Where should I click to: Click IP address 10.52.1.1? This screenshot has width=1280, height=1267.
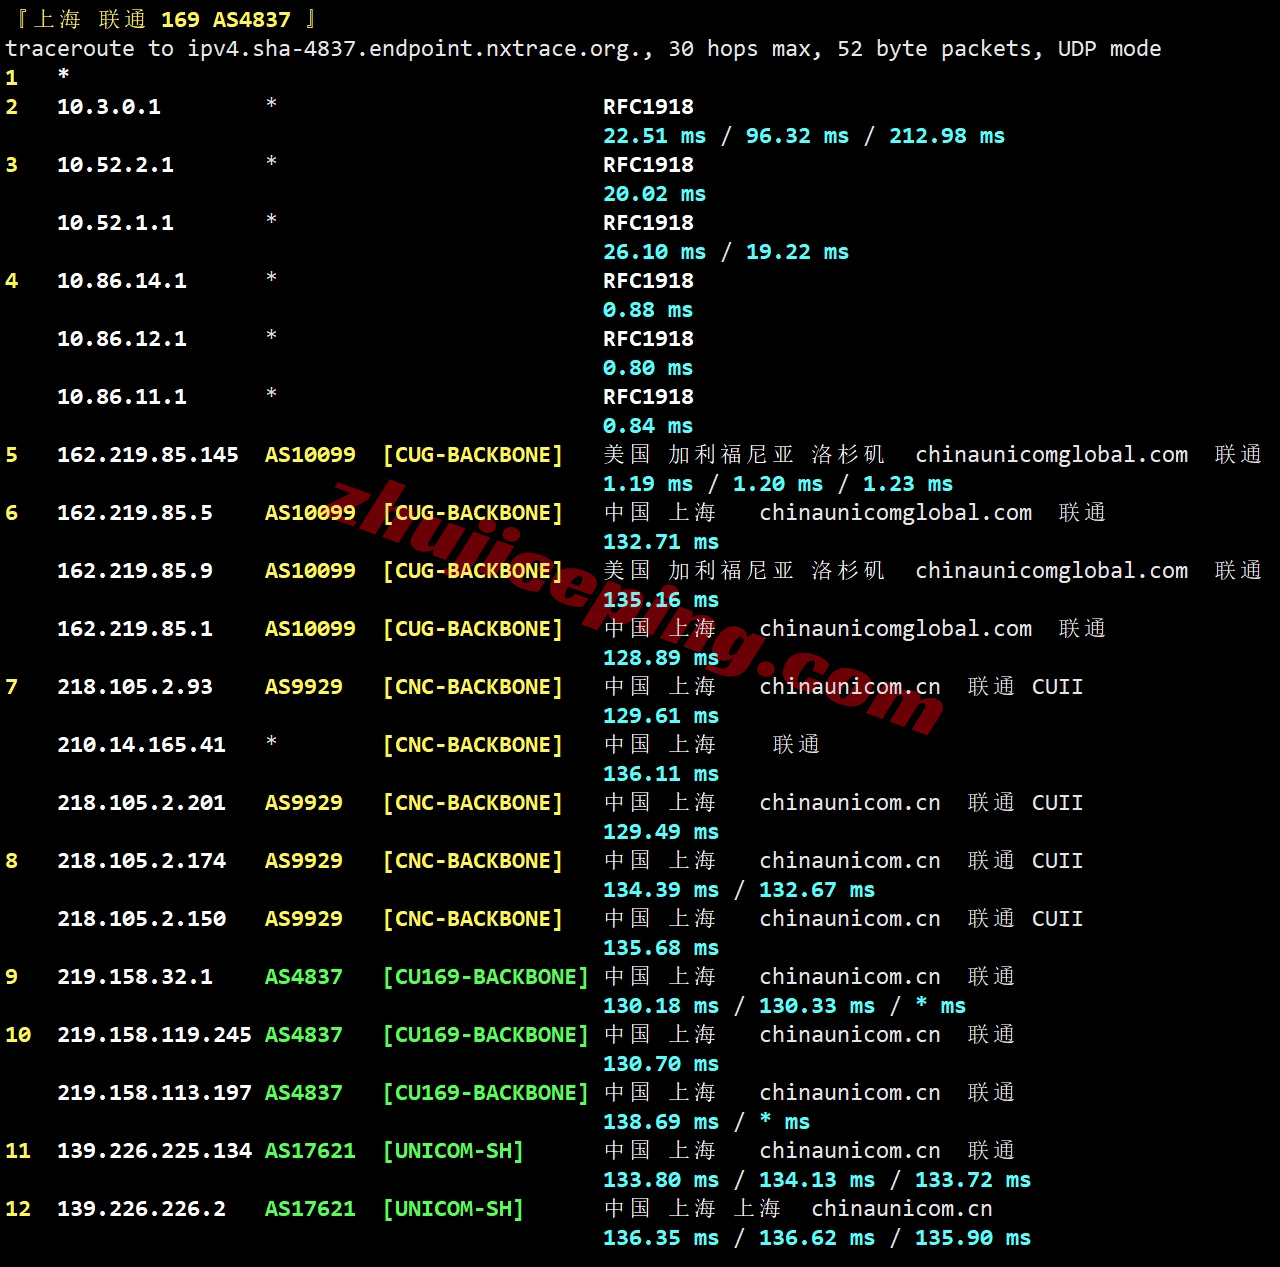coord(115,223)
